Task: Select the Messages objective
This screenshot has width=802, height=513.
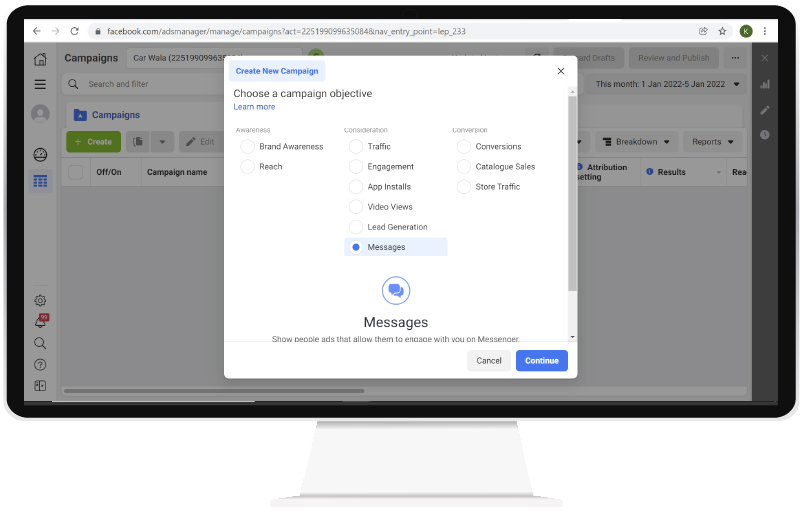Action: 396,247
